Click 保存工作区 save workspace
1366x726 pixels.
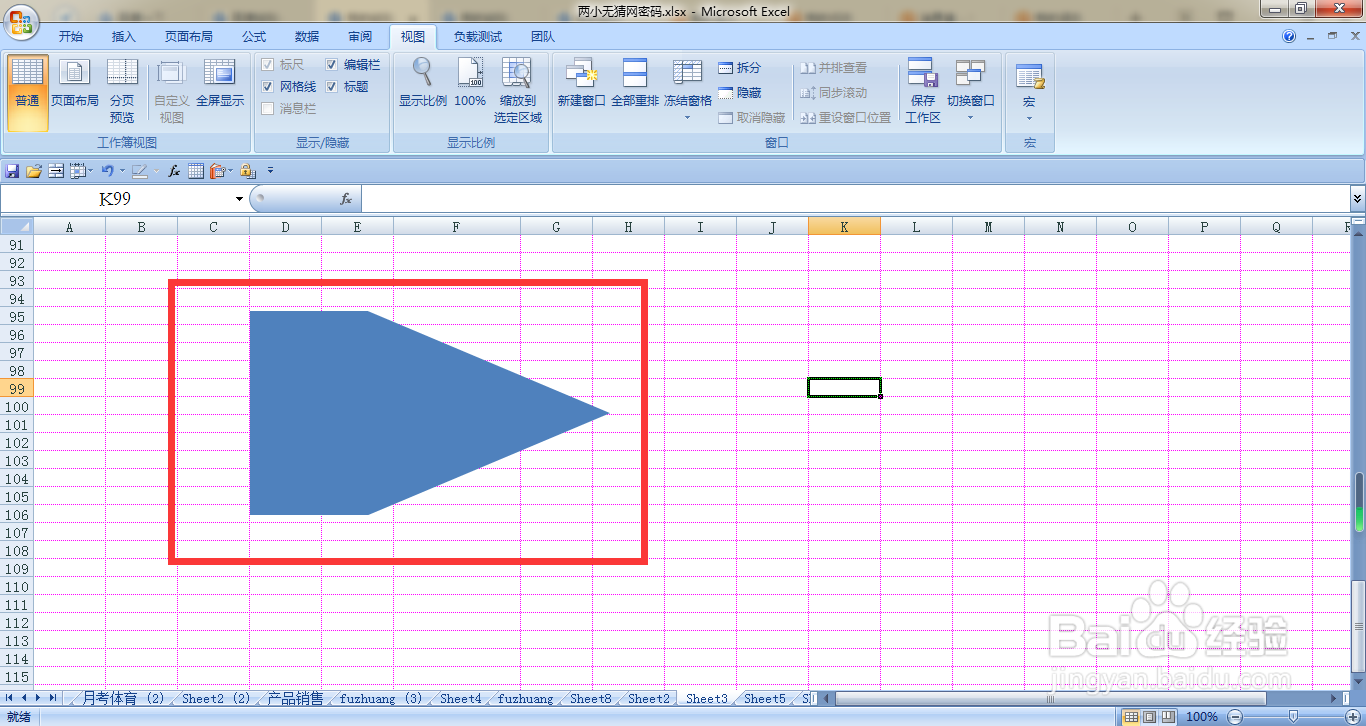(923, 91)
